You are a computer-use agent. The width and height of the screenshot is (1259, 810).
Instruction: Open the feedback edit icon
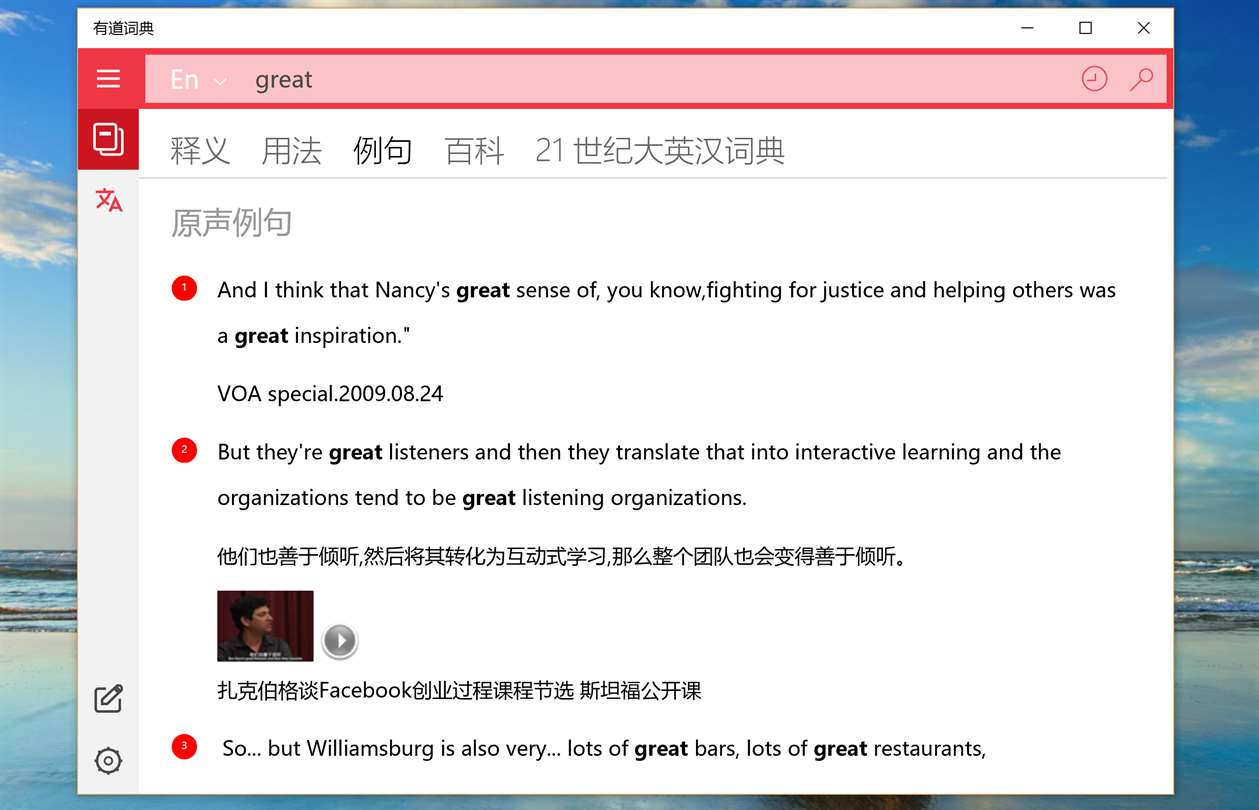[108, 699]
